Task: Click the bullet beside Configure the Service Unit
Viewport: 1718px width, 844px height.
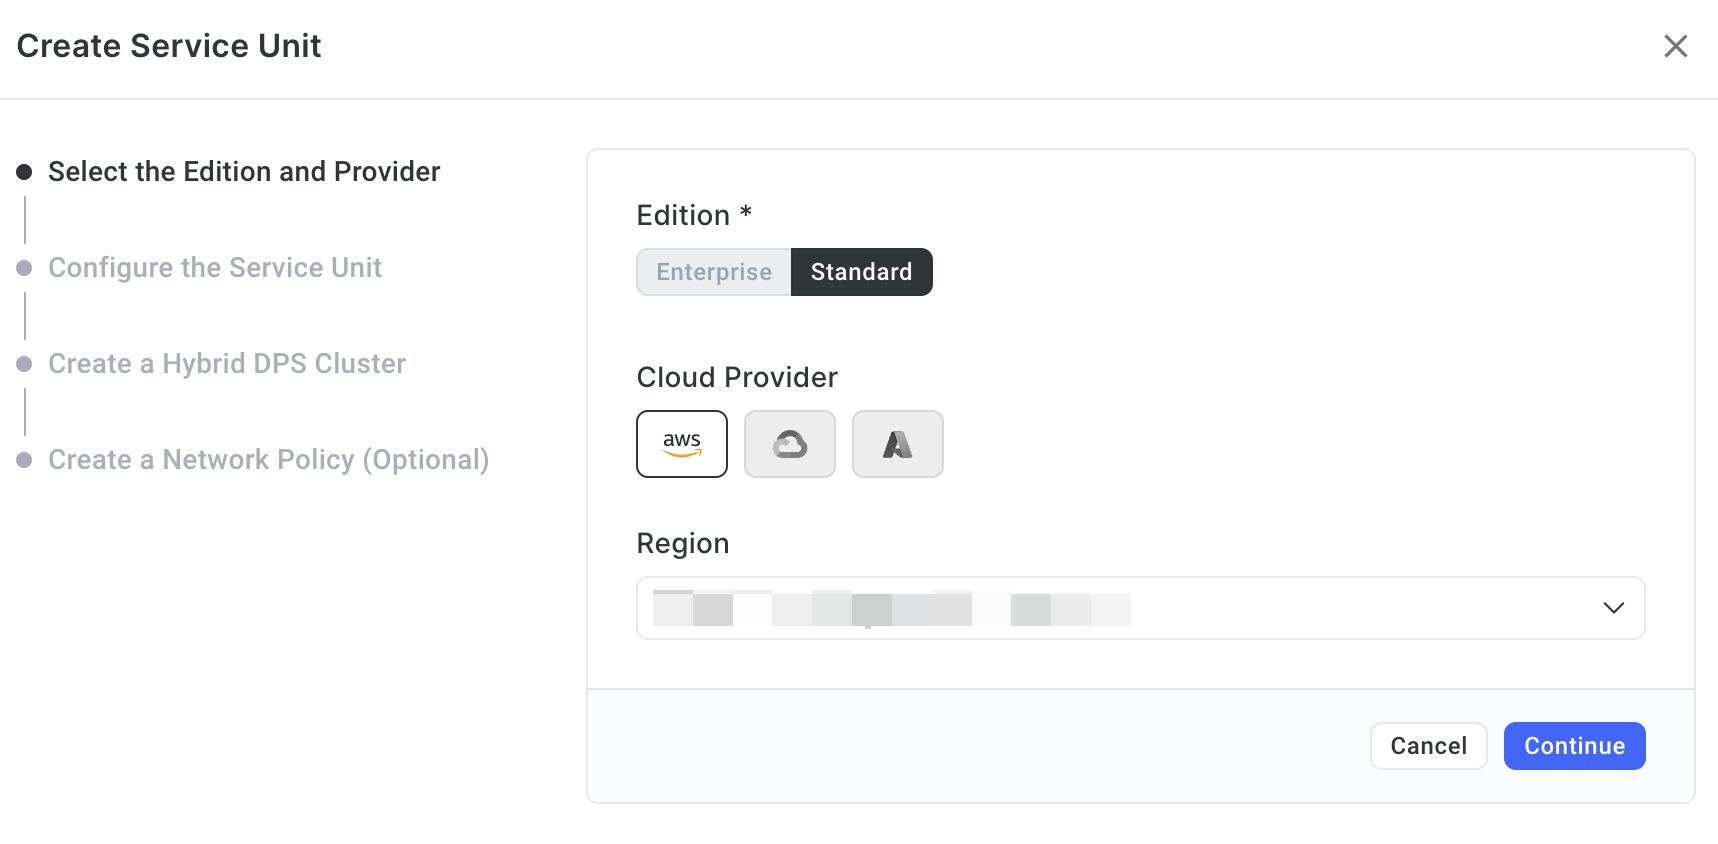Action: 25,268
